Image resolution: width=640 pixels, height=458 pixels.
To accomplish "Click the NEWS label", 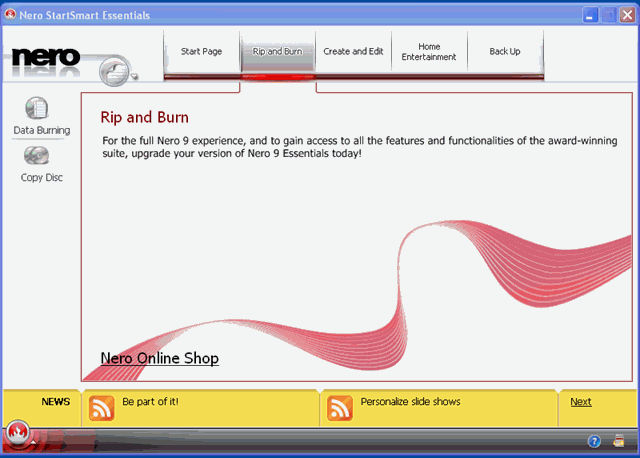I will click(x=56, y=402).
